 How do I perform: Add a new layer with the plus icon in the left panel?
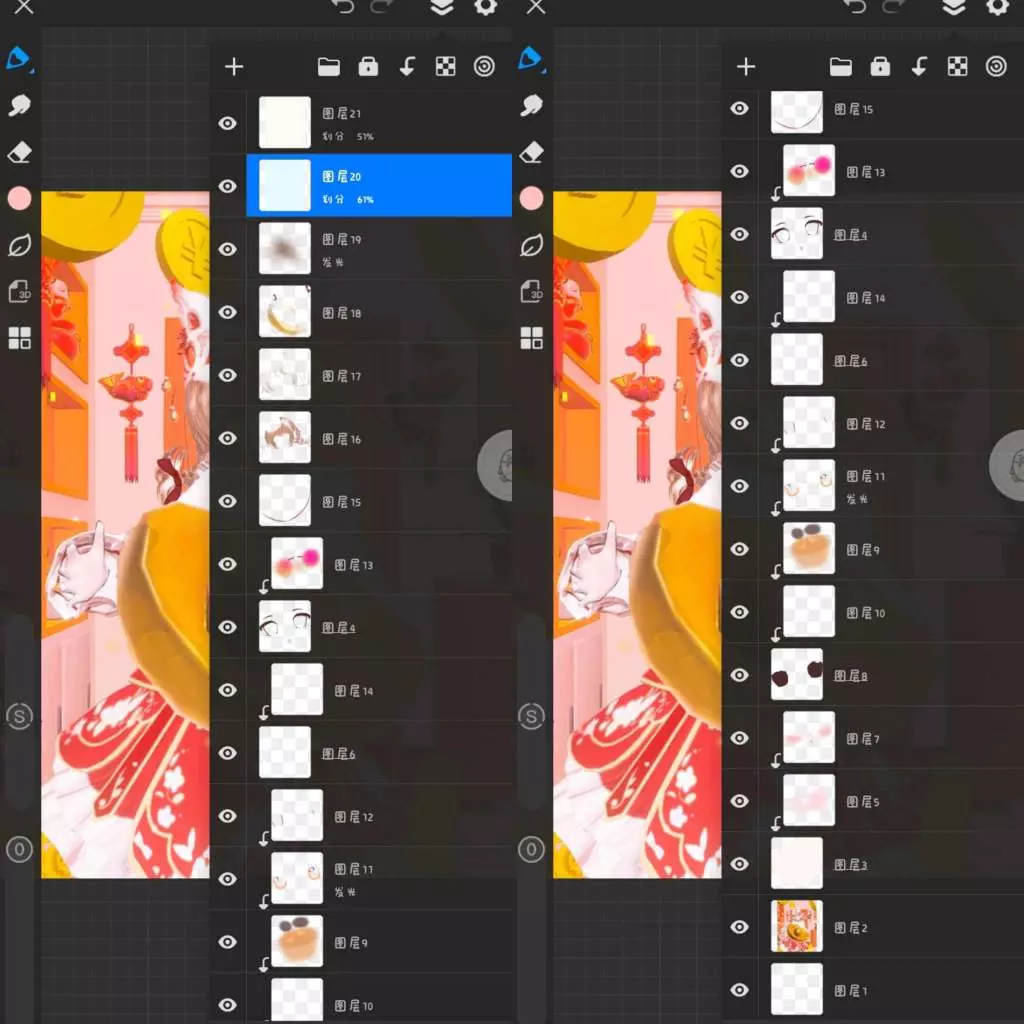coord(234,67)
